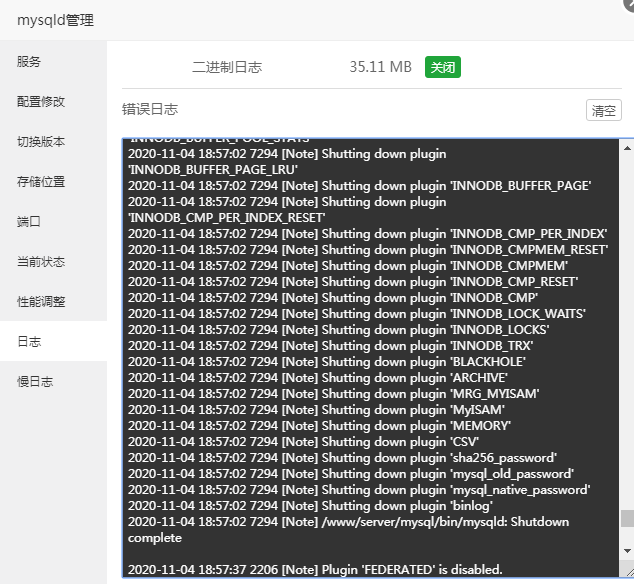Click log line Shutting down plugin 'MRG_MYISAM'
This screenshot has height=584, width=634.
click(x=334, y=394)
